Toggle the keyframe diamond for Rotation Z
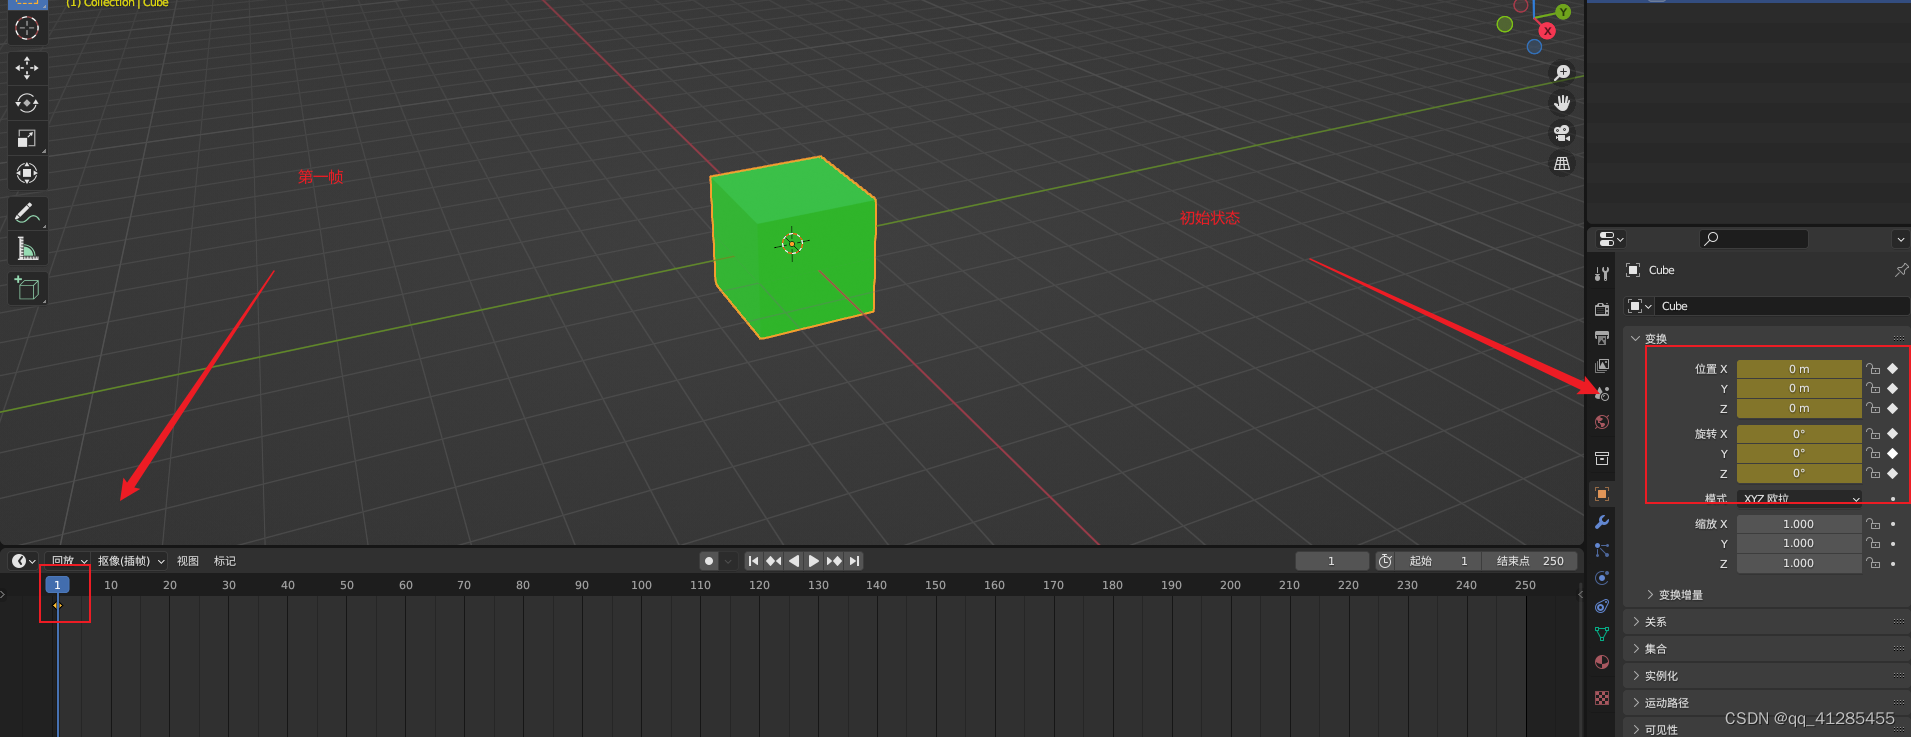The width and height of the screenshot is (1911, 737). click(1893, 473)
